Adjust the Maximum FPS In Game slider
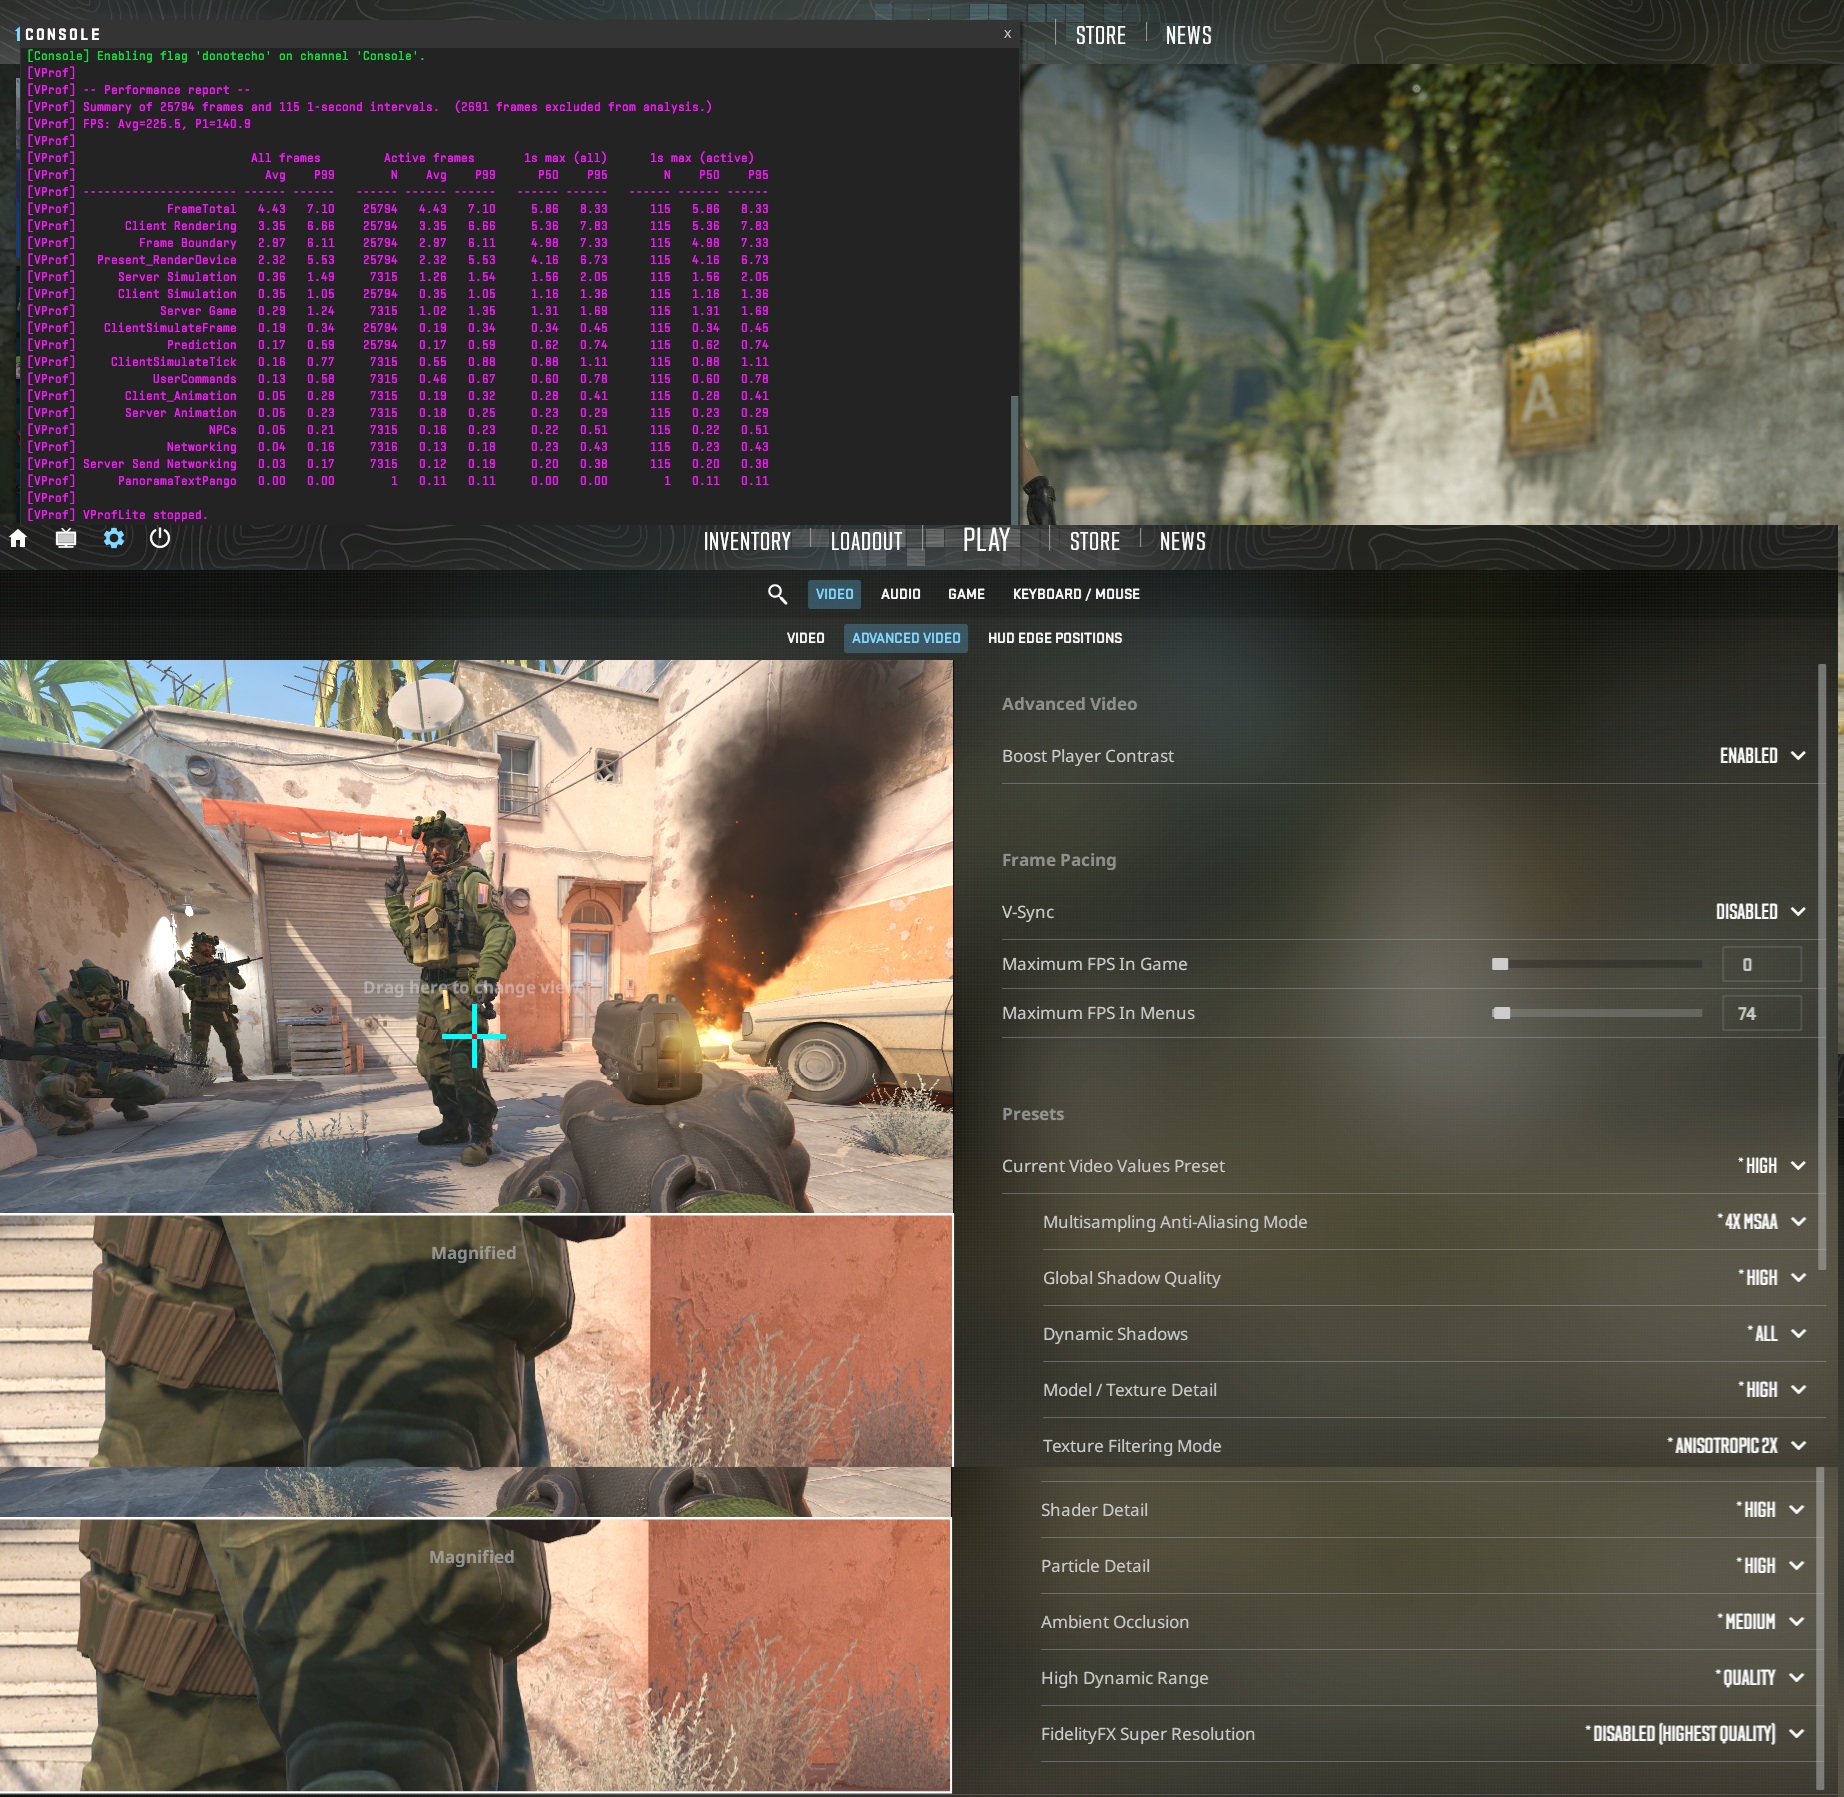This screenshot has height=1797, width=1844. [x=1596, y=964]
